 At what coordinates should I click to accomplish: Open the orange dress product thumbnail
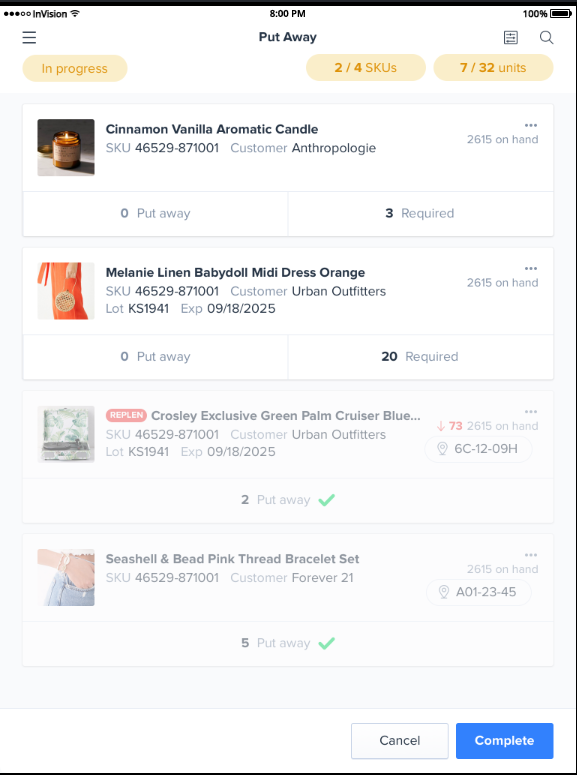[66, 291]
